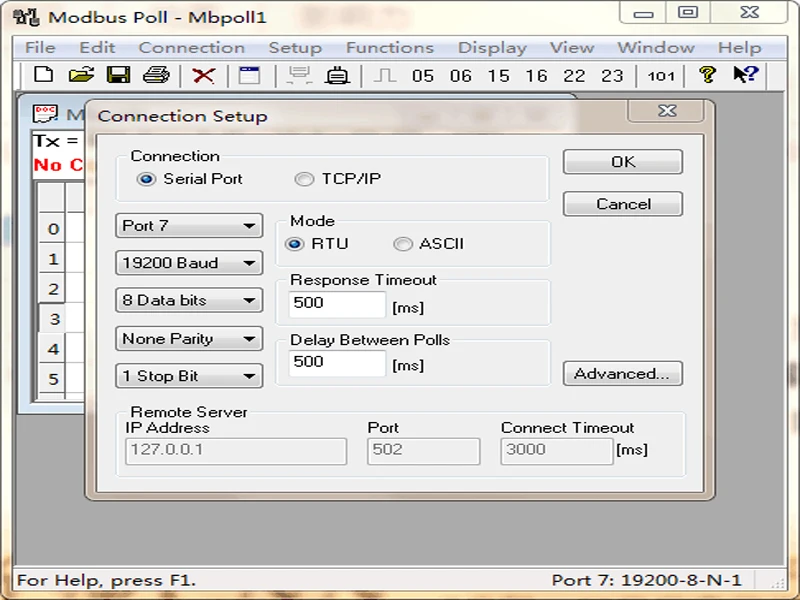Close the Connection Setup dialog
Viewport: 800px width, 600px height.
[666, 111]
